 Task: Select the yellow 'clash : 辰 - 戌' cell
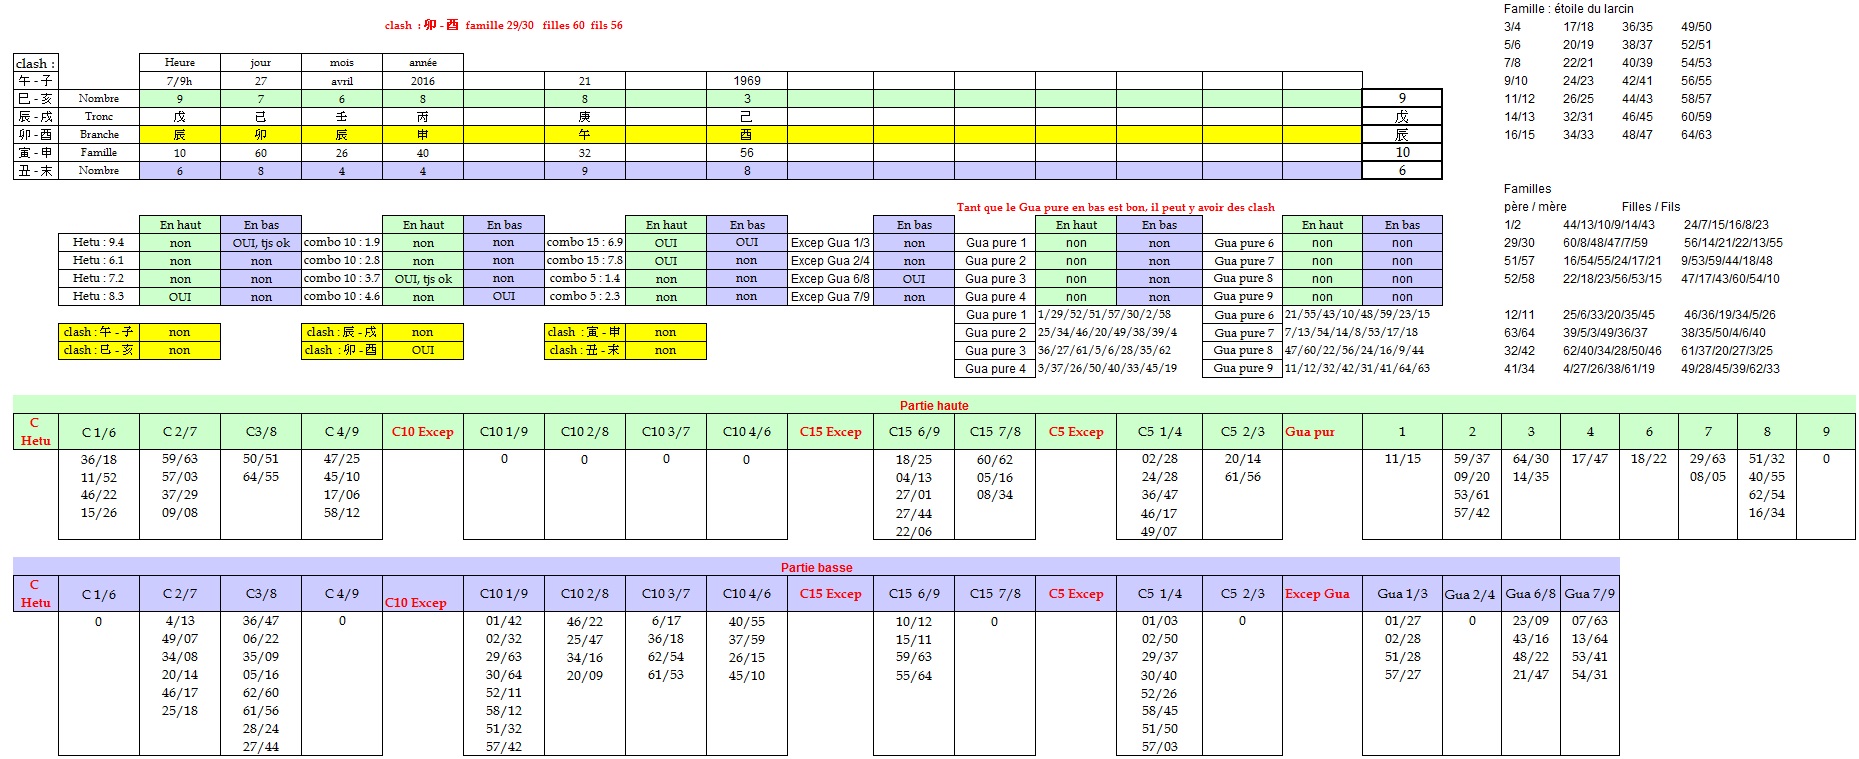[342, 332]
